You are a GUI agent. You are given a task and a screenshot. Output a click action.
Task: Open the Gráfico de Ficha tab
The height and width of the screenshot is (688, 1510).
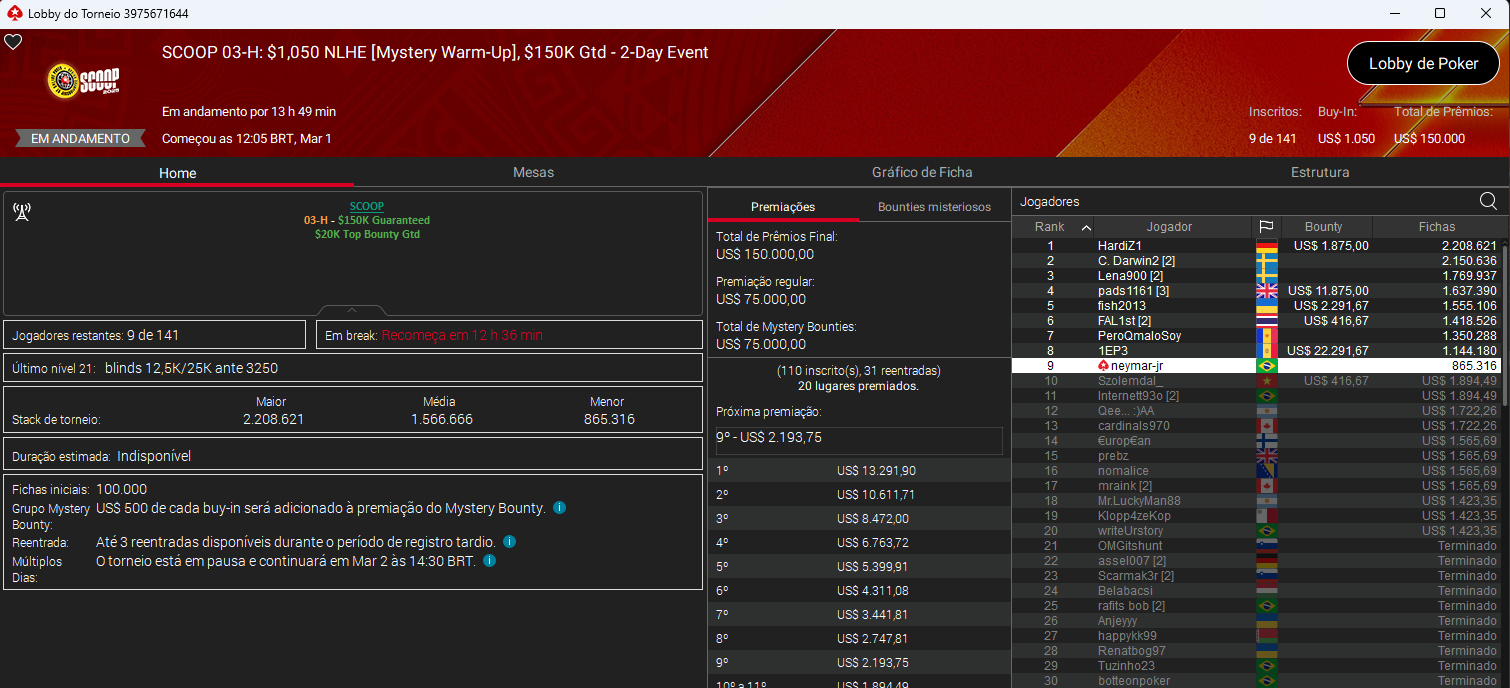point(921,172)
